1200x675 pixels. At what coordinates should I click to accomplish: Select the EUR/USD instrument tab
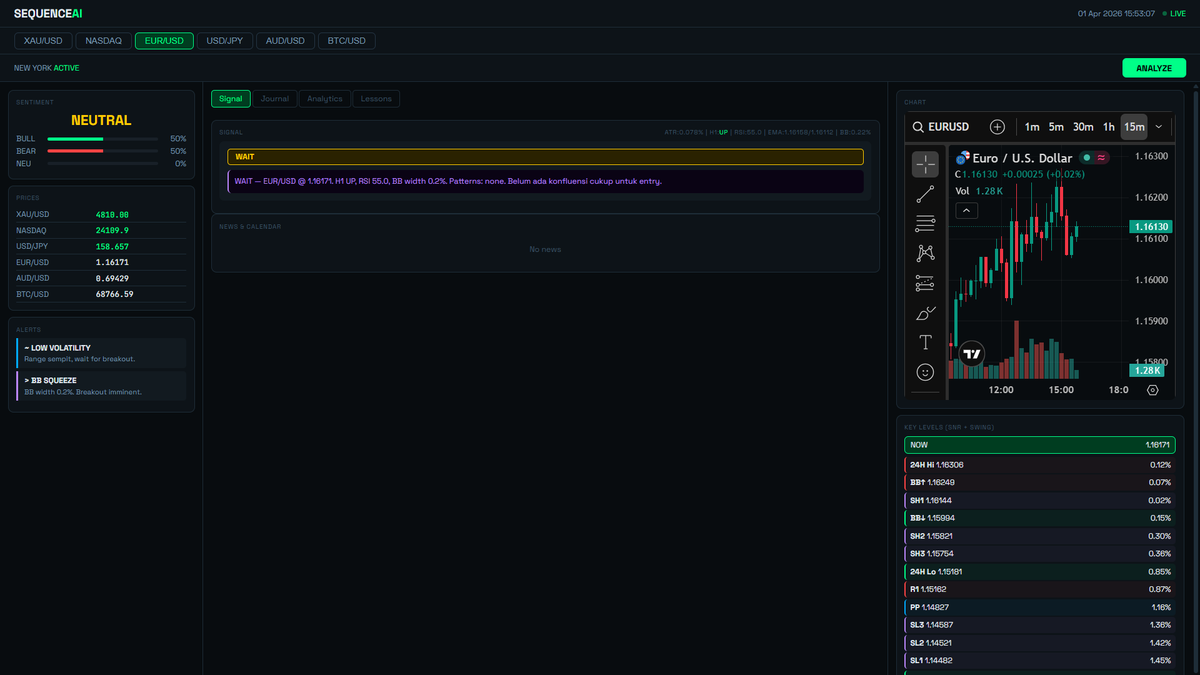pyautogui.click(x=164, y=41)
